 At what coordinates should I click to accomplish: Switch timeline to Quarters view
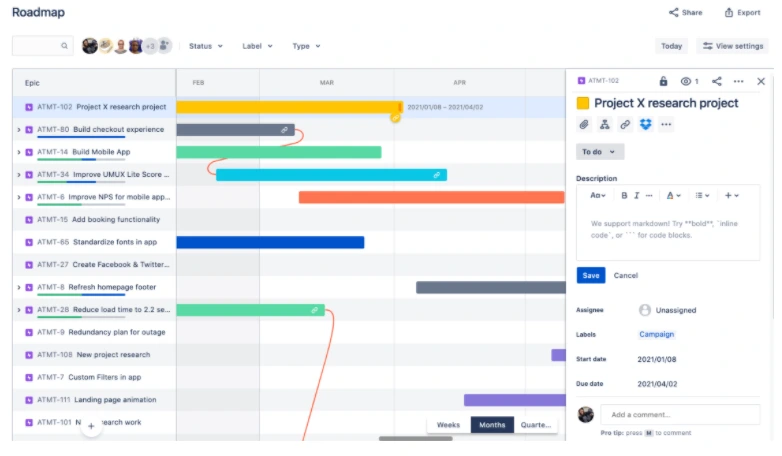536,425
